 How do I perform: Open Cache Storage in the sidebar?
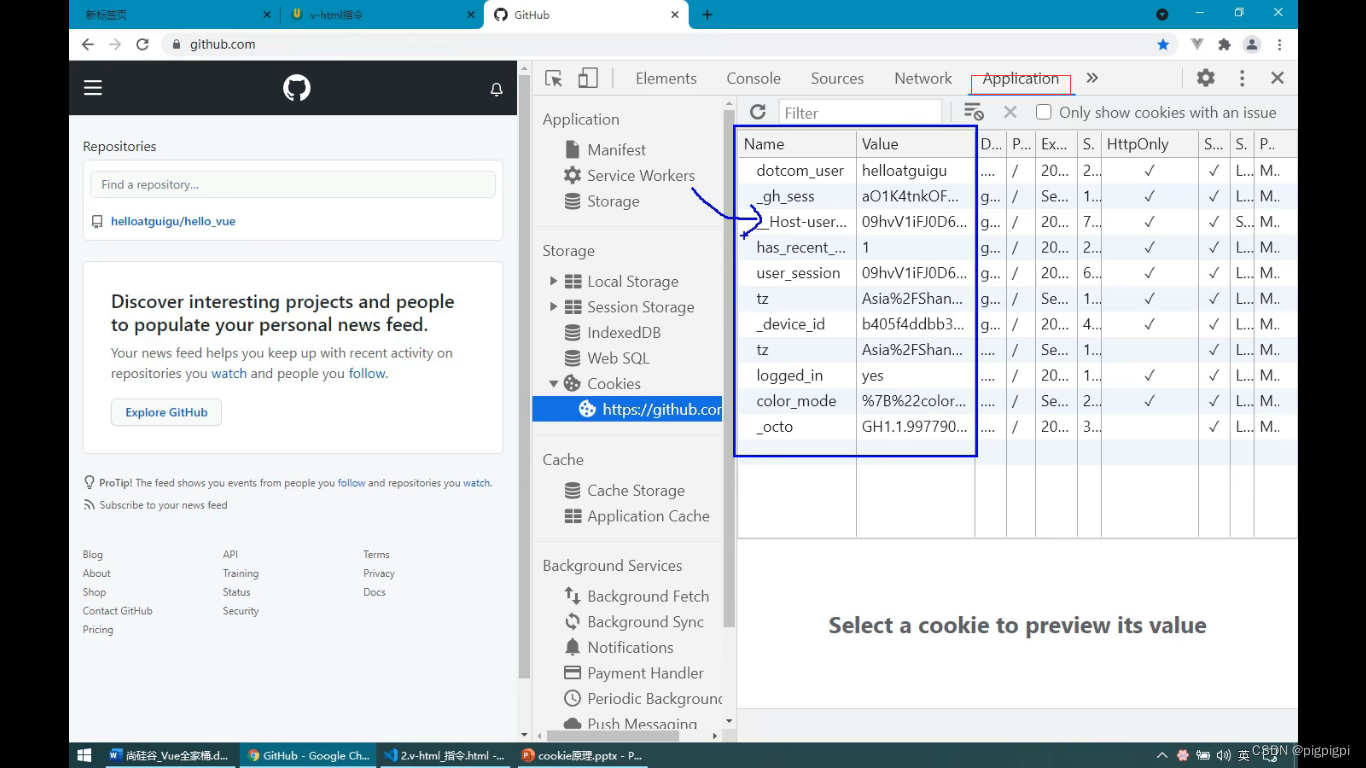click(x=636, y=490)
